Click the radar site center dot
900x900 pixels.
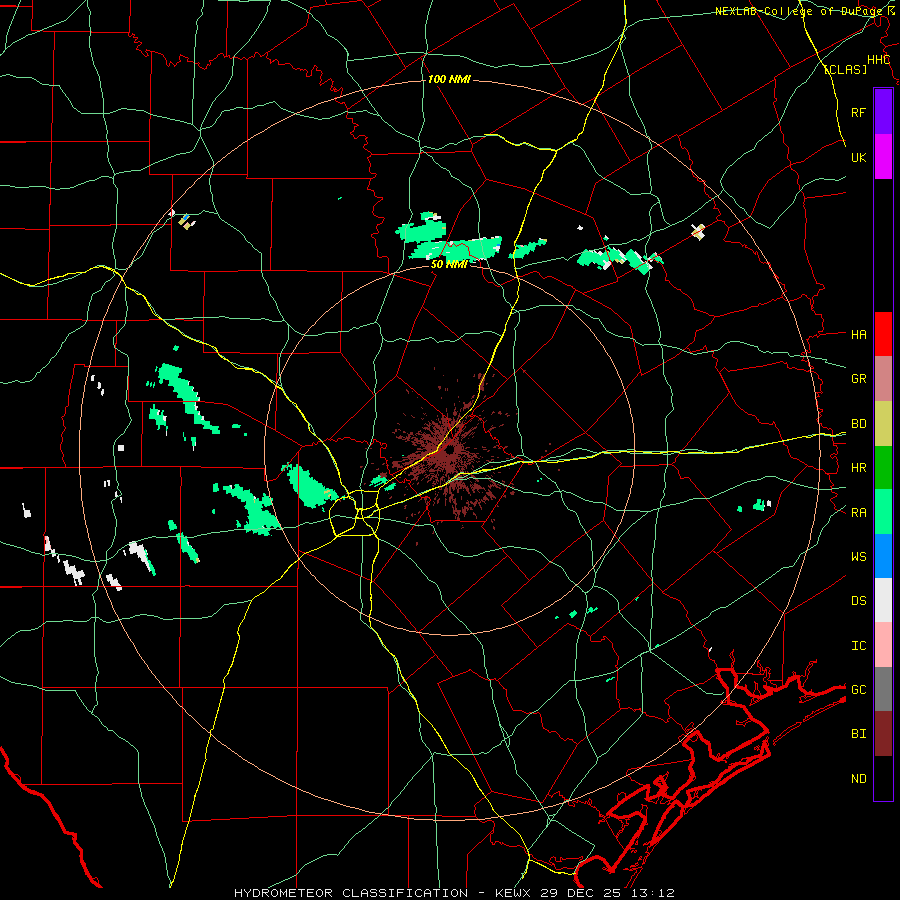pos(450,449)
